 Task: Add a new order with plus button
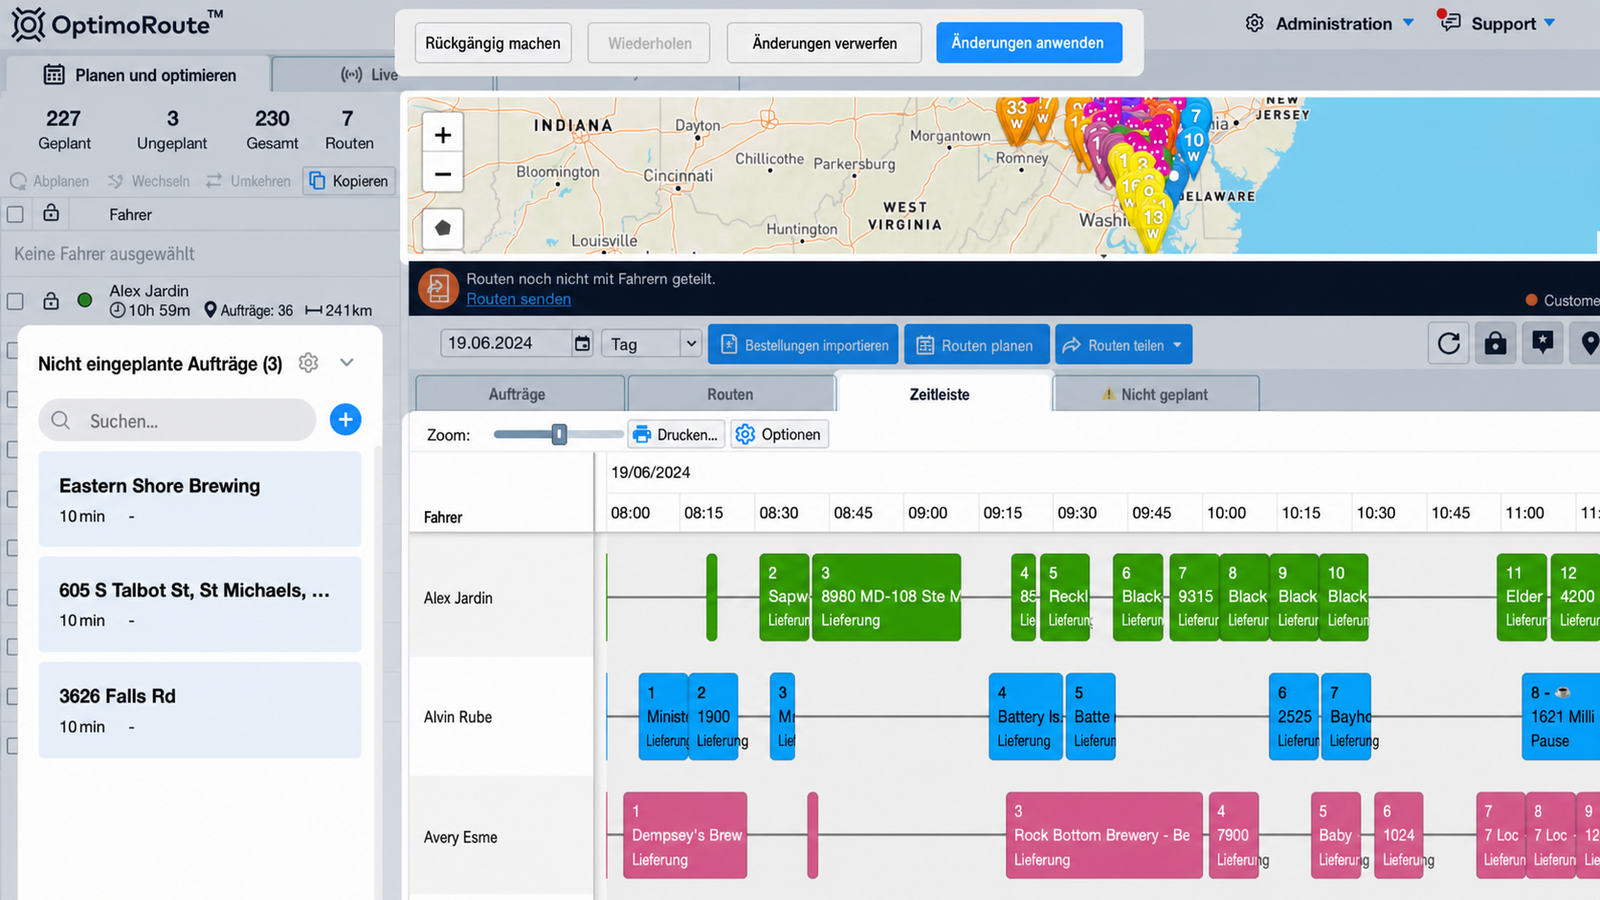[346, 420]
